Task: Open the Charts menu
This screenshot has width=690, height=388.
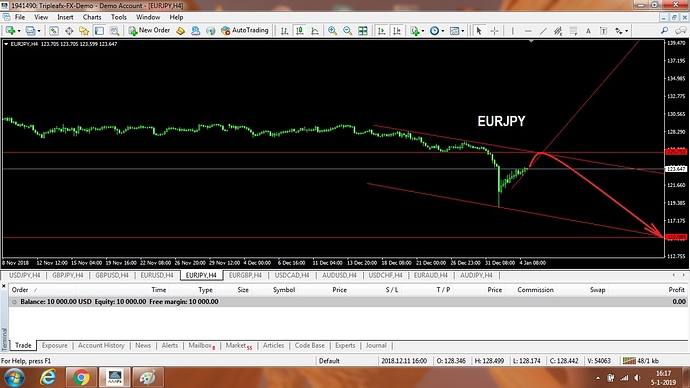Action: tap(92, 17)
